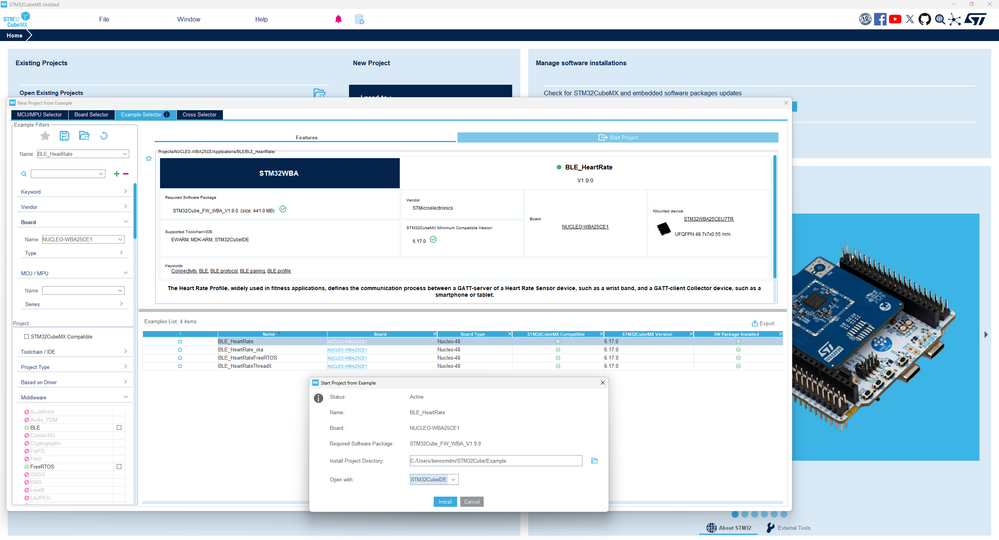Click the star beside the example details panel
The width and height of the screenshot is (999, 540).
[148, 159]
